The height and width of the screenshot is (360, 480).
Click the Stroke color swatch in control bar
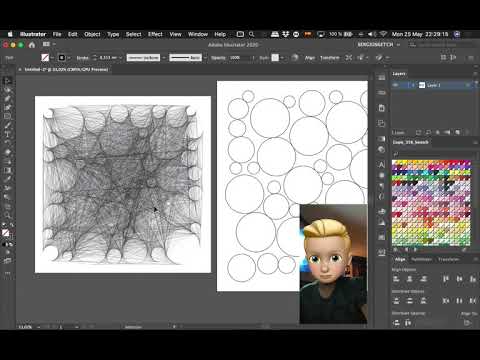(x=62, y=58)
